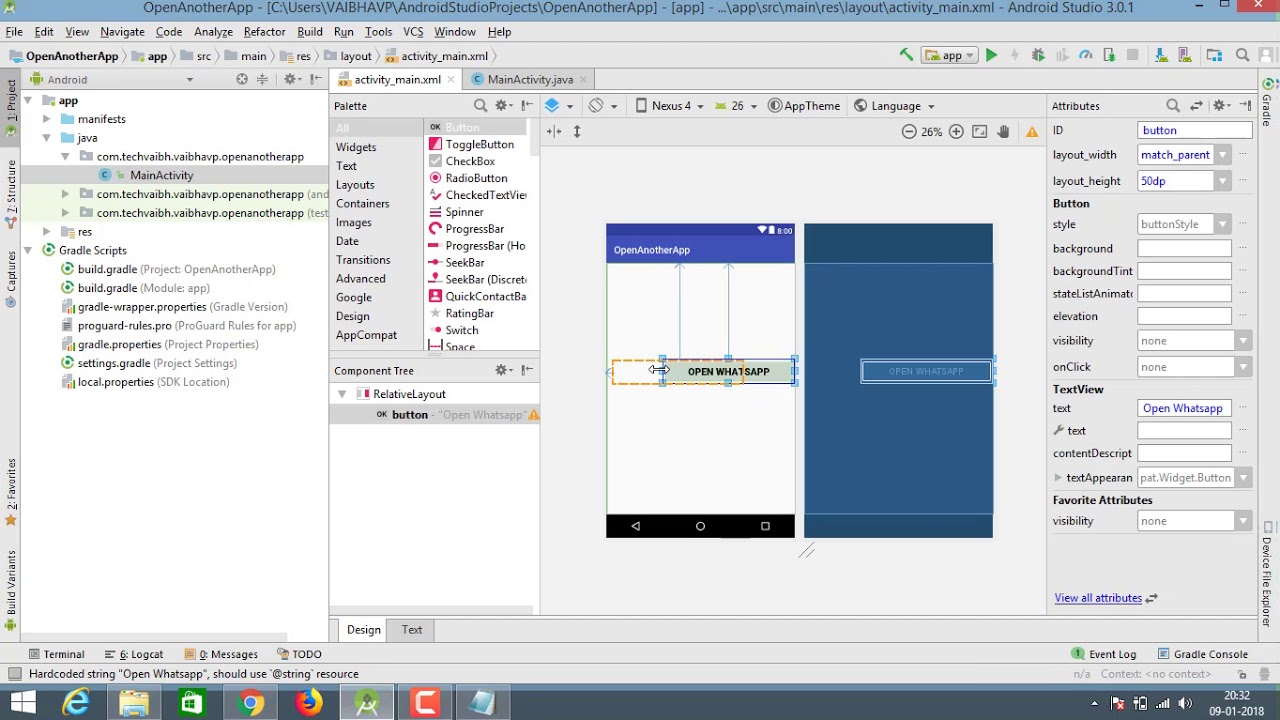
Task: Open the VCS menu
Action: (x=413, y=31)
